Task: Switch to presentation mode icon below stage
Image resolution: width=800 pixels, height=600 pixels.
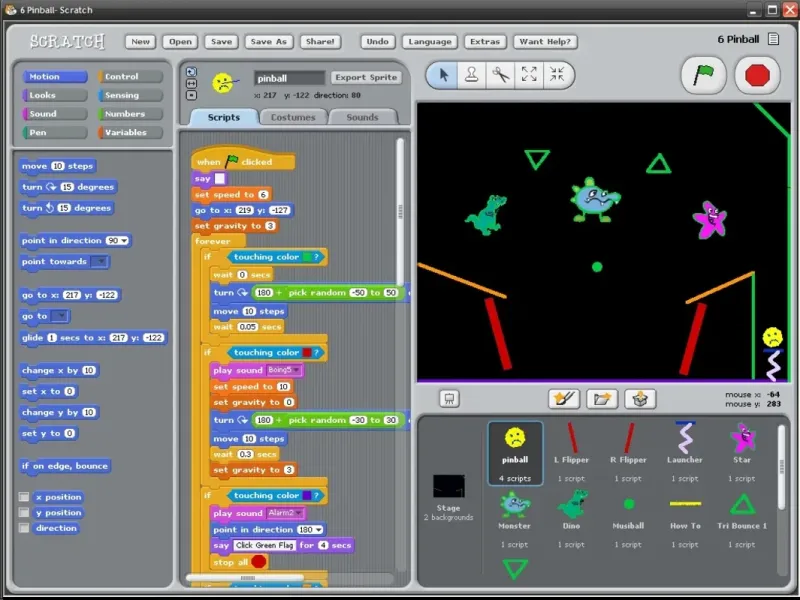Action: [x=449, y=398]
